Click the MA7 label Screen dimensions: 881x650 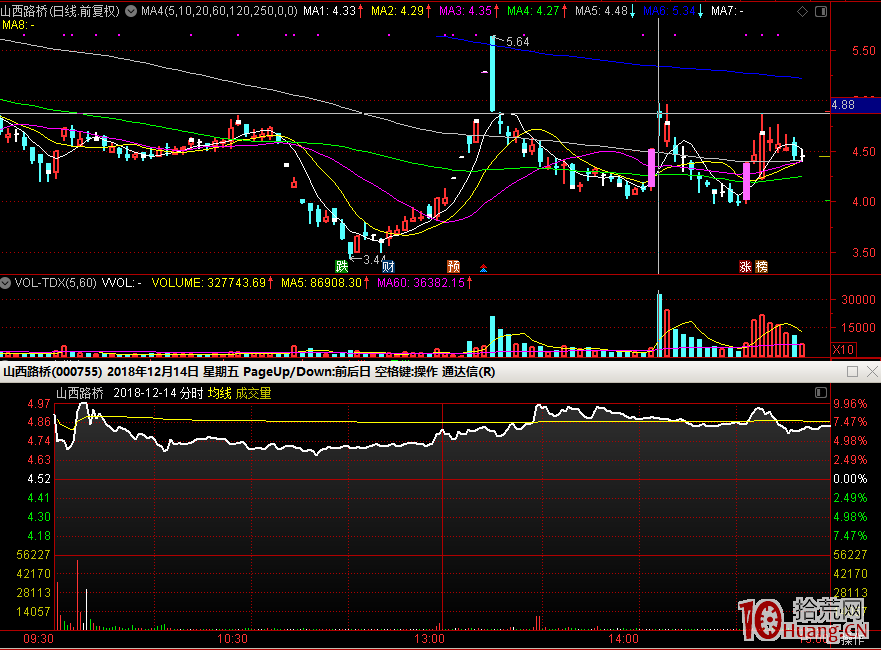pos(728,11)
